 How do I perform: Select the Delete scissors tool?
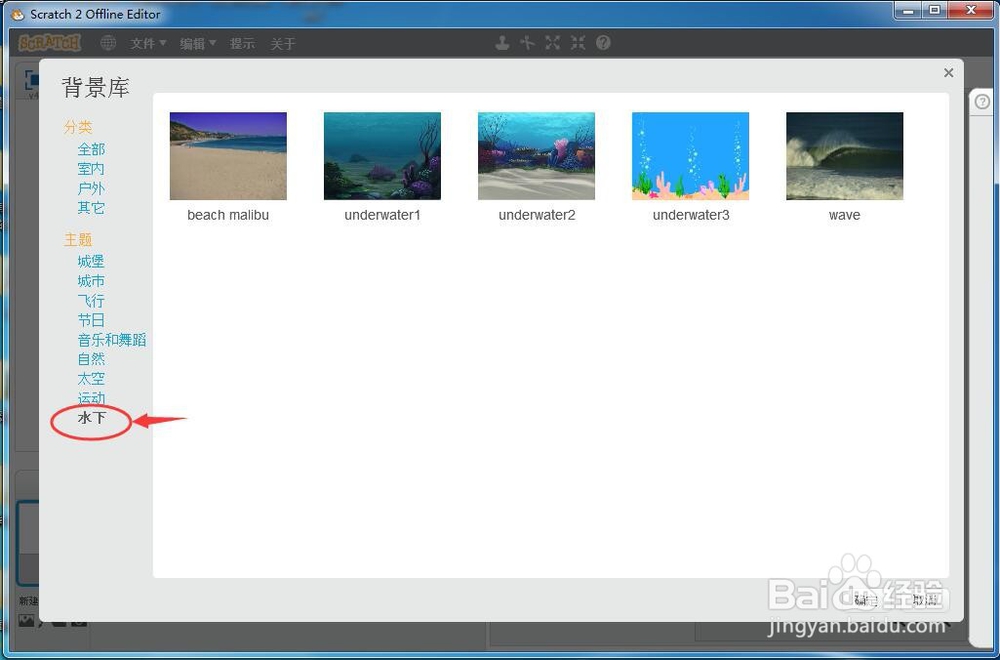[527, 43]
